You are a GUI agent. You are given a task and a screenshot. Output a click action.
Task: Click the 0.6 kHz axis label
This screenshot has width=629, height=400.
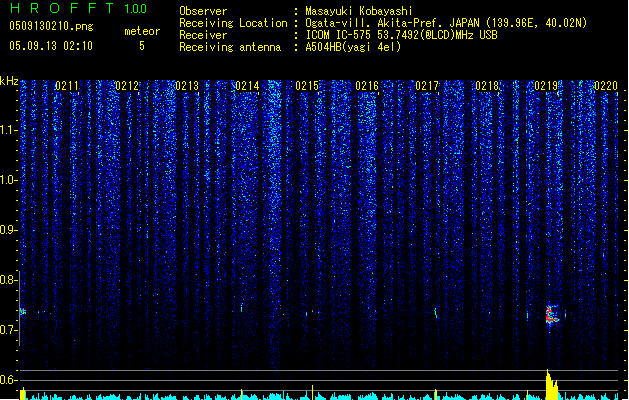tap(9, 380)
